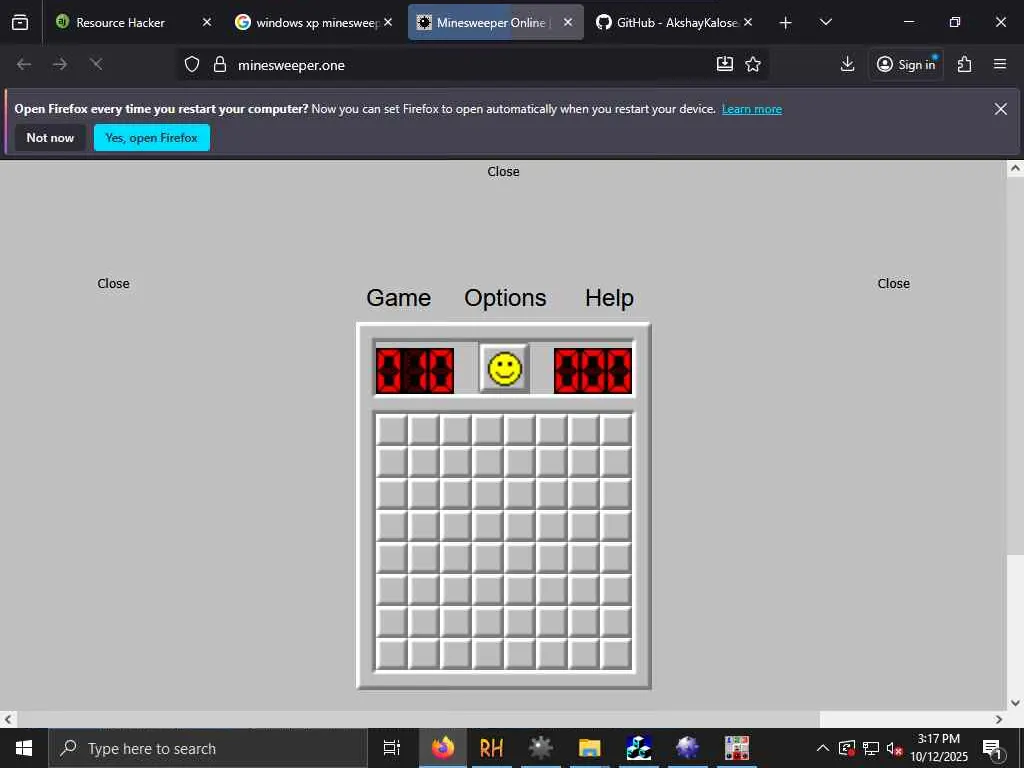Click the Firefox taskbar icon

pos(443,748)
